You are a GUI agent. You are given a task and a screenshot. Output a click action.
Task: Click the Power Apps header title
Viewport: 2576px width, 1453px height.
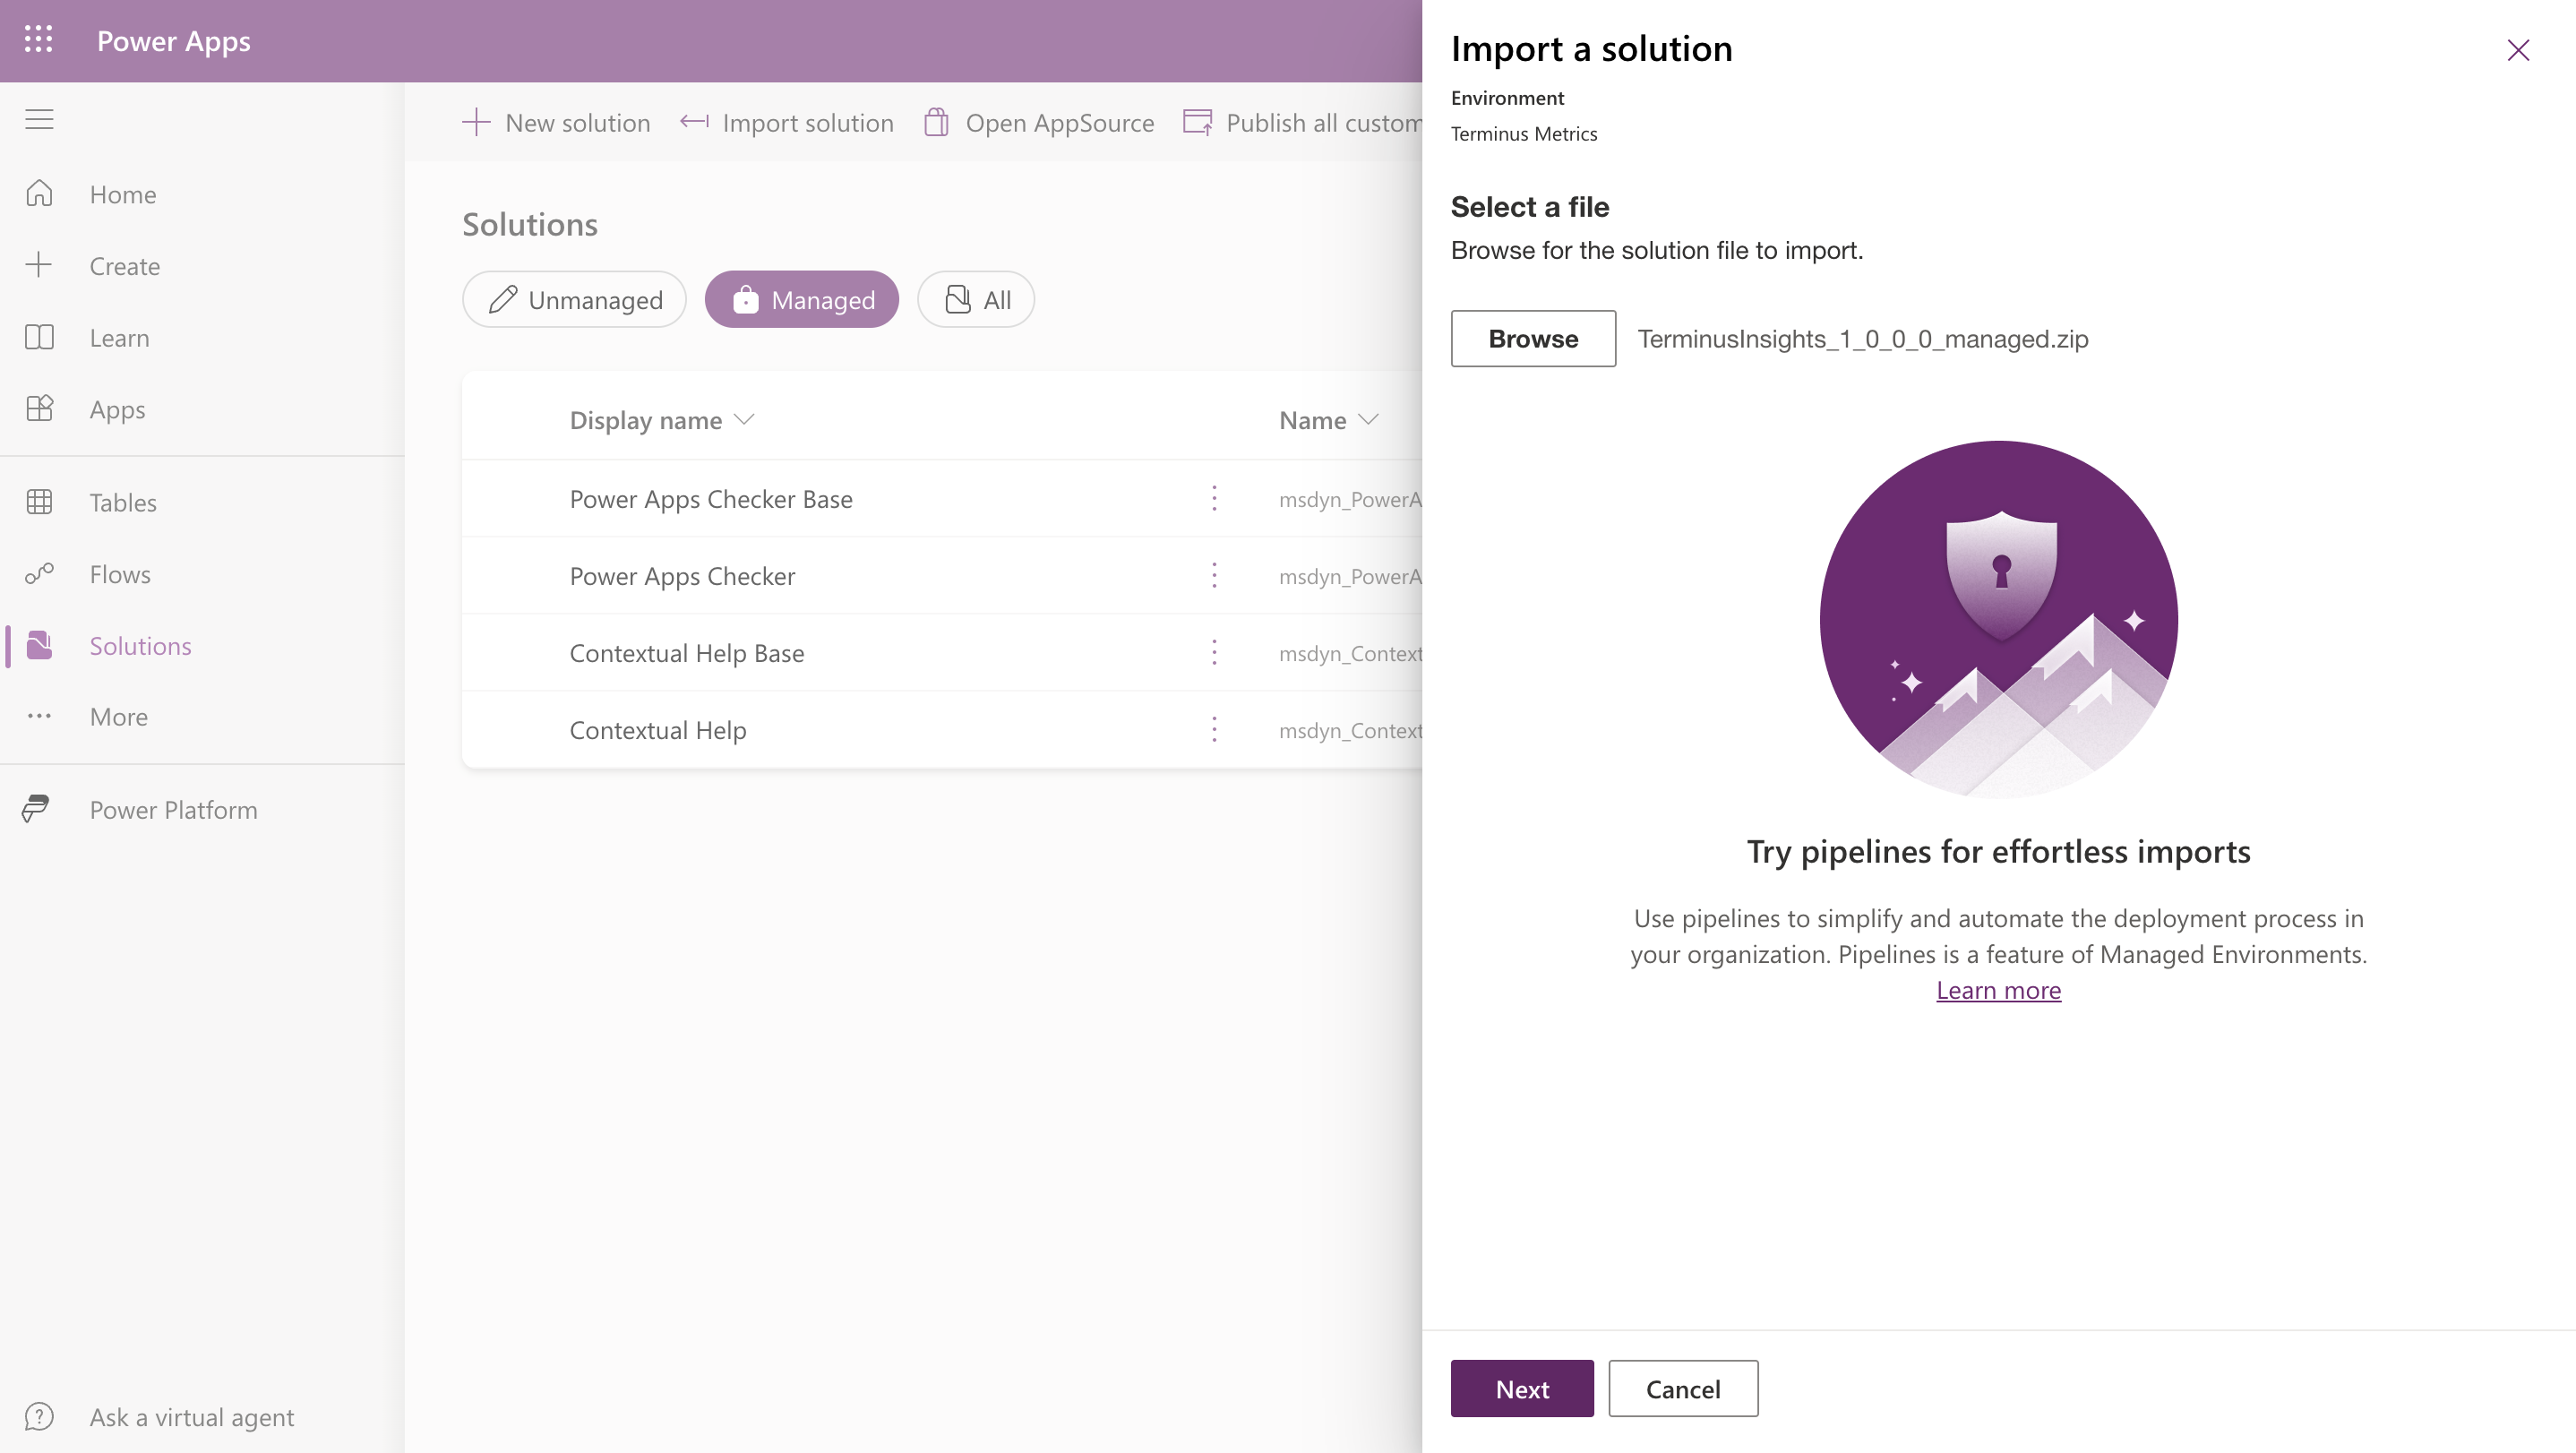[x=174, y=40]
